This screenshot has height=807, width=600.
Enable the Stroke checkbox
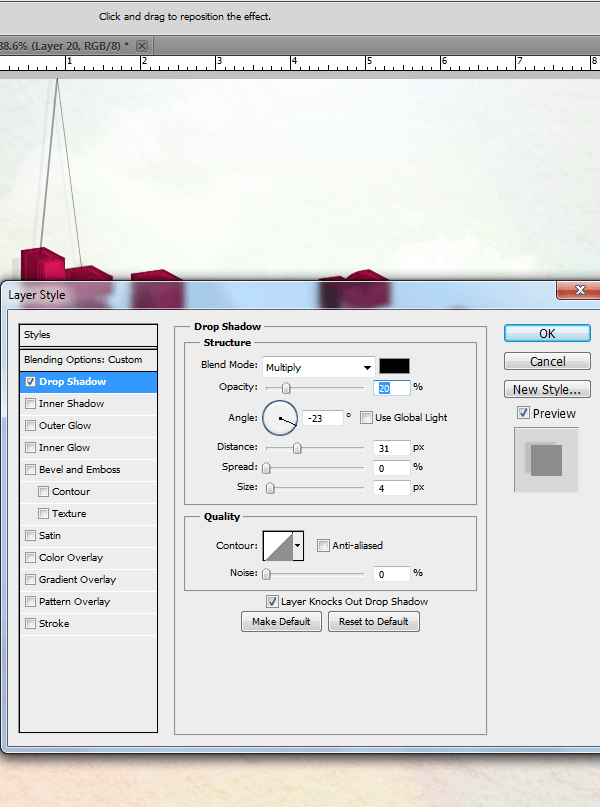click(30, 623)
